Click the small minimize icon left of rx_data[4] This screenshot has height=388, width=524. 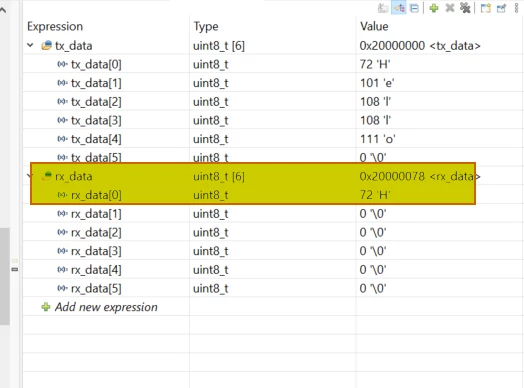15,269
